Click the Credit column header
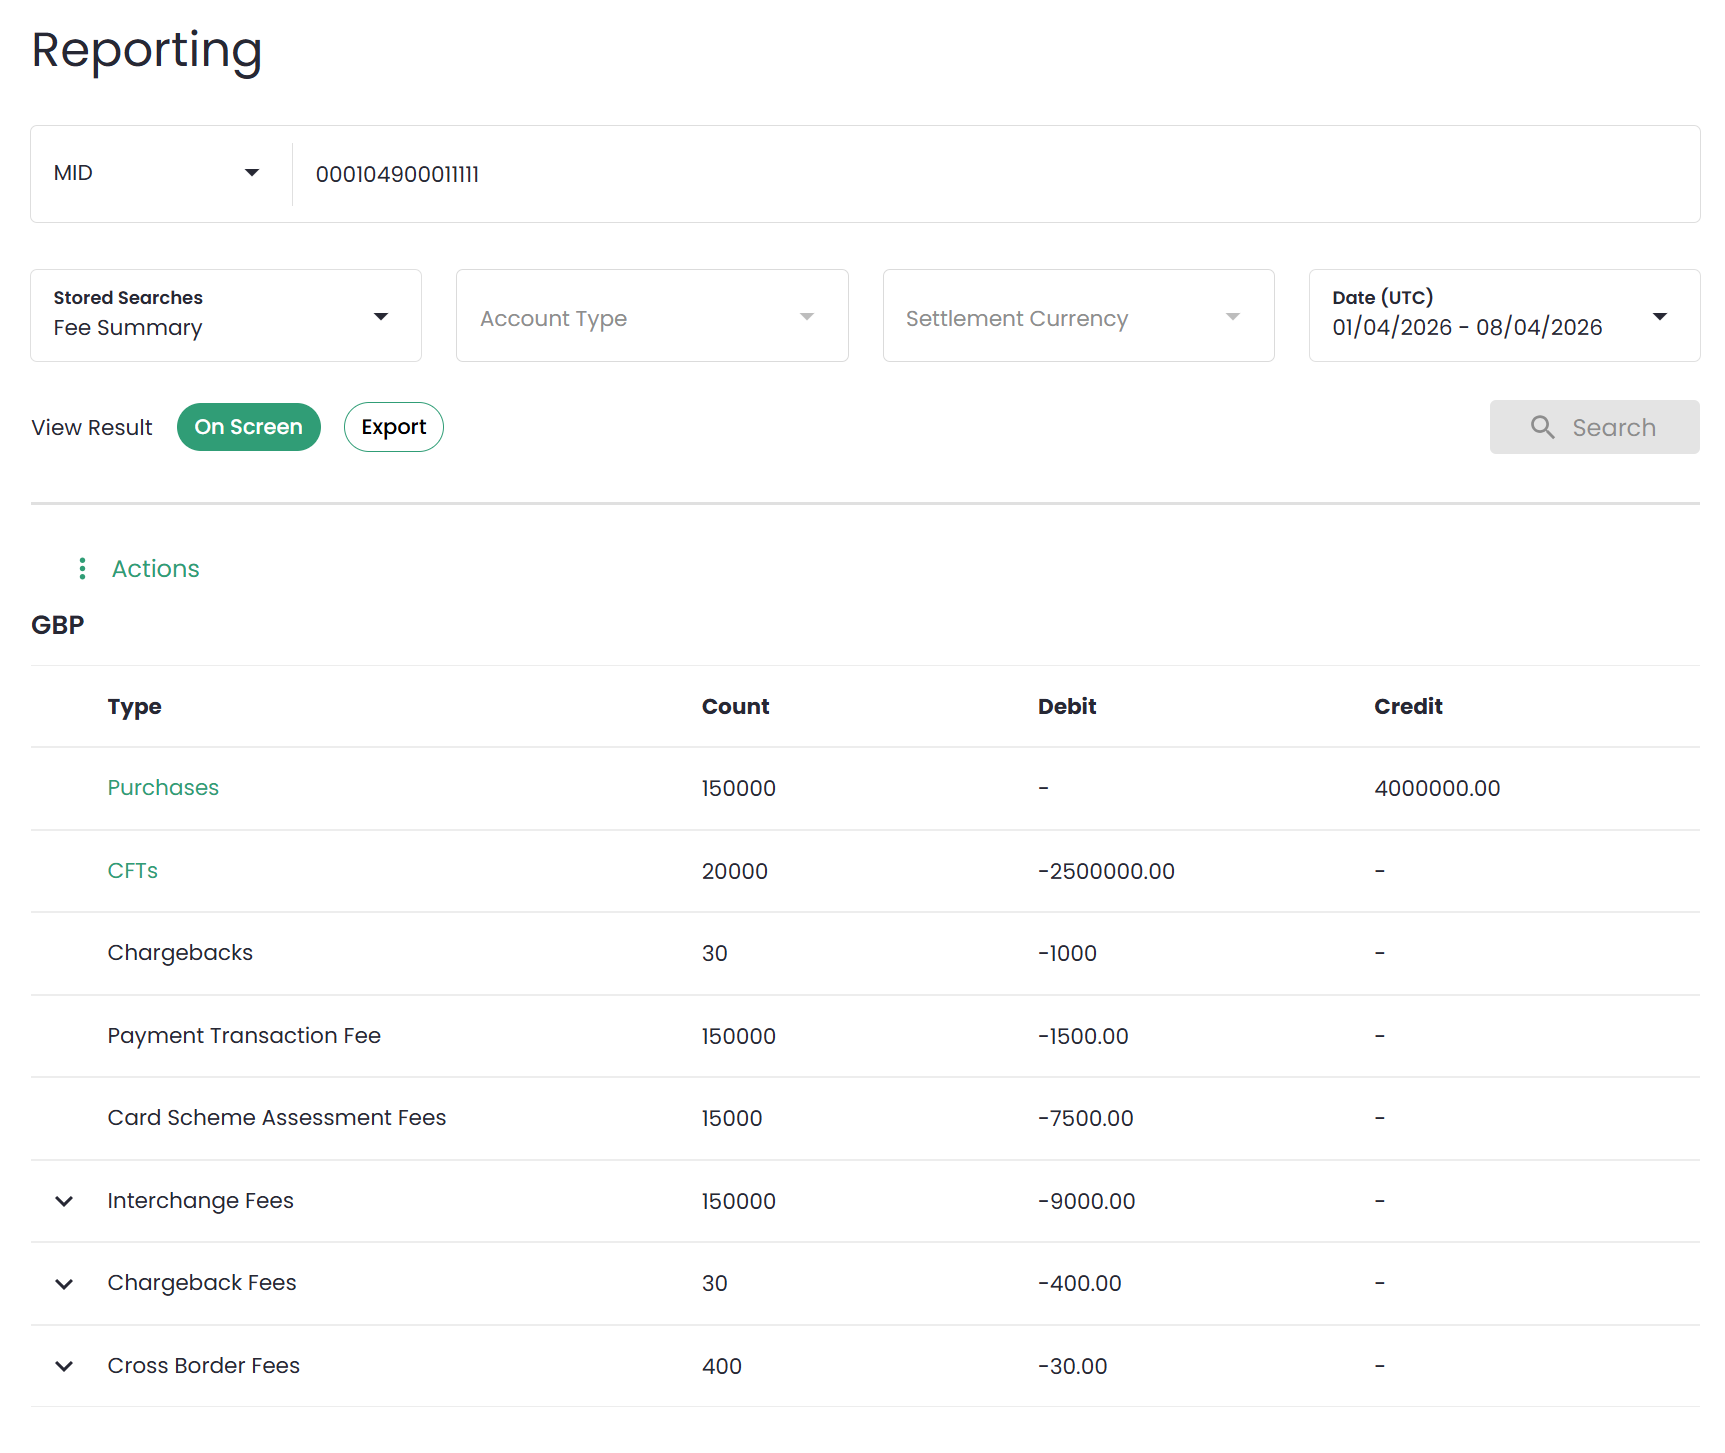1725x1453 pixels. (1408, 707)
